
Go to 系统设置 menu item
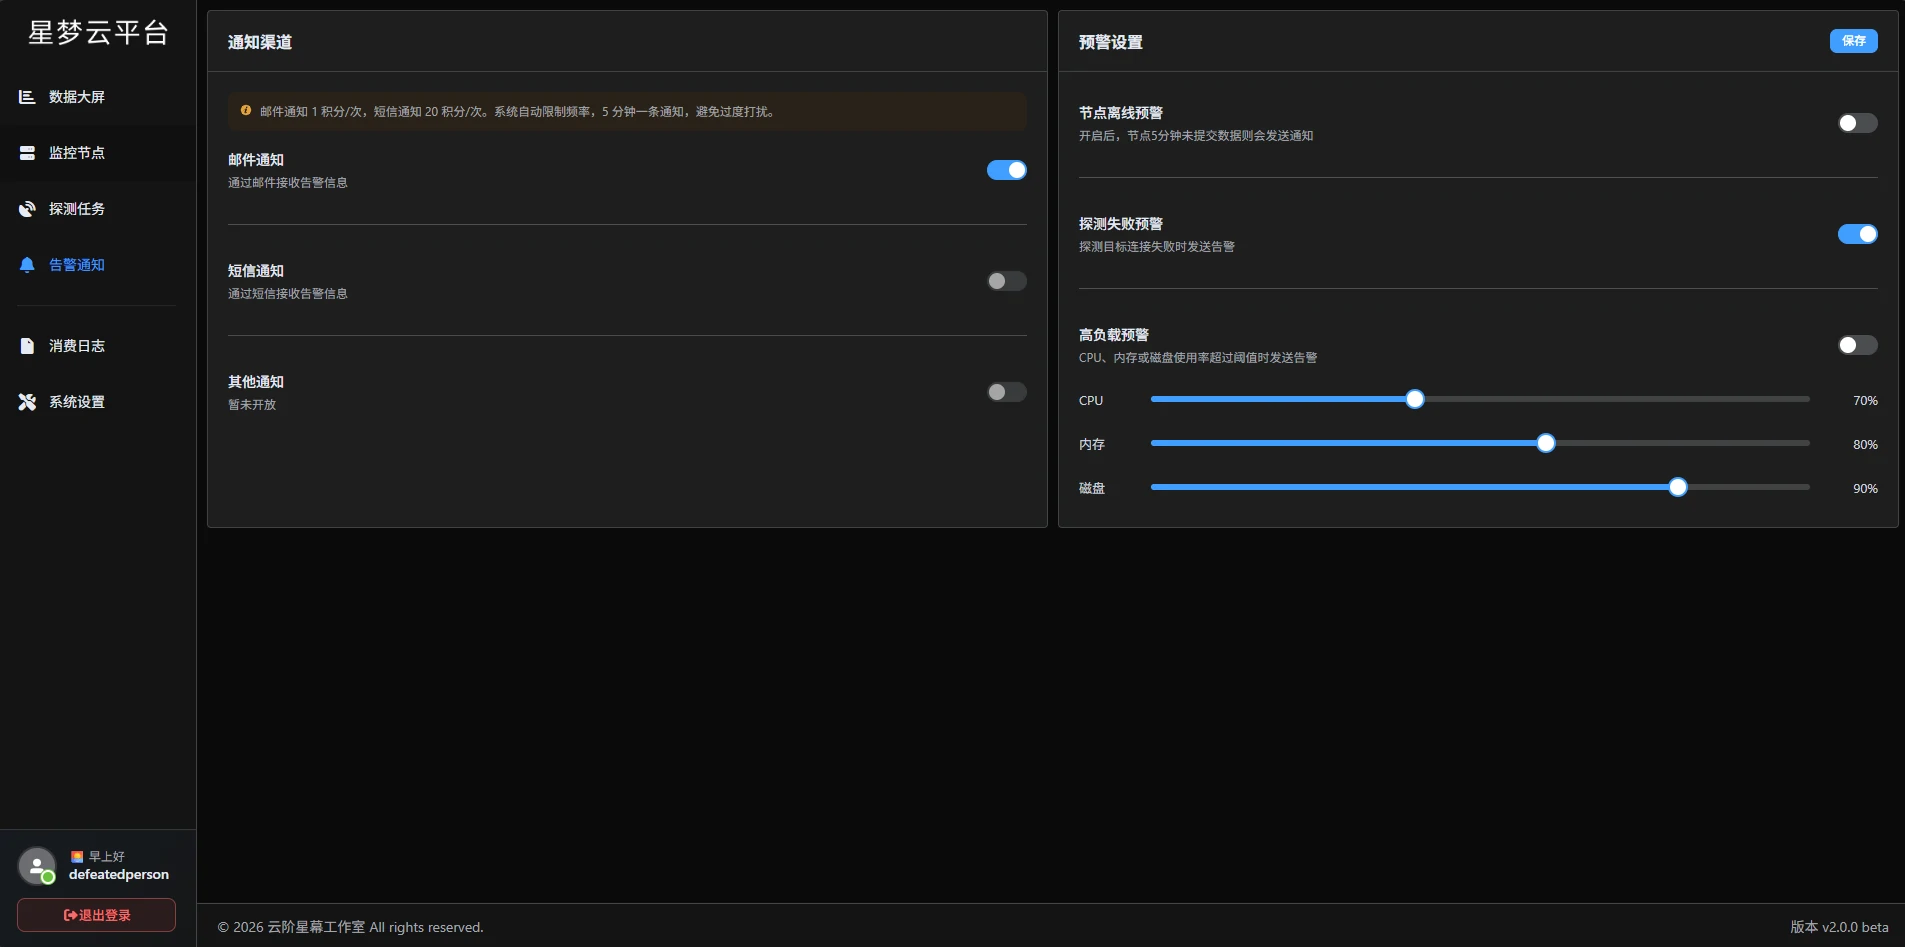coord(77,402)
